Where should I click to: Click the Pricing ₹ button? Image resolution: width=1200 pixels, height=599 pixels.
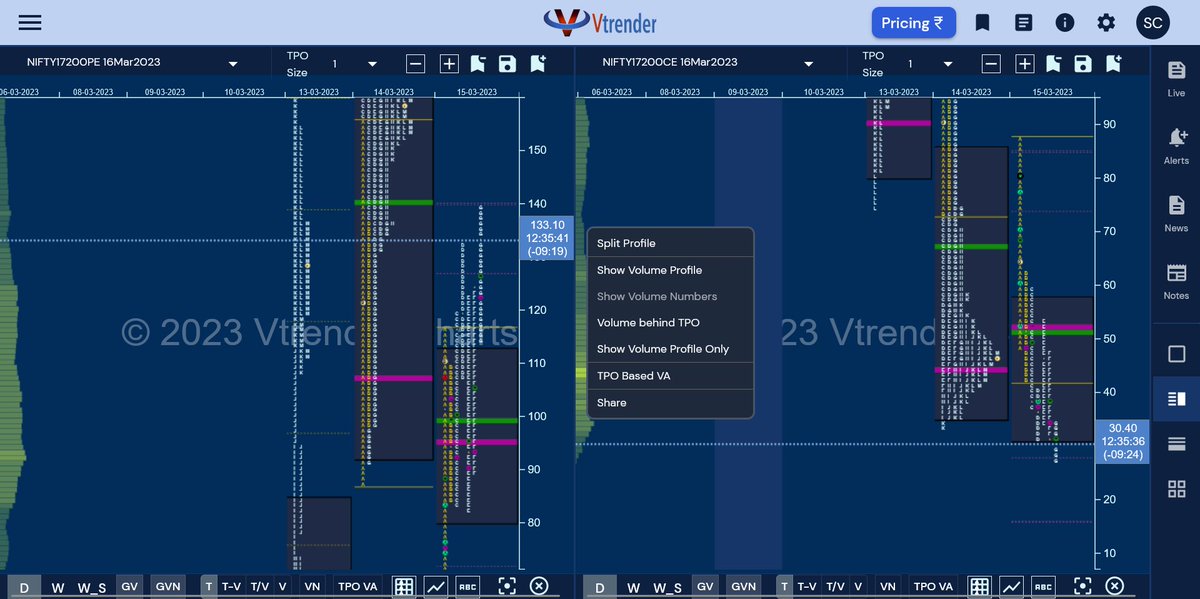(x=913, y=22)
